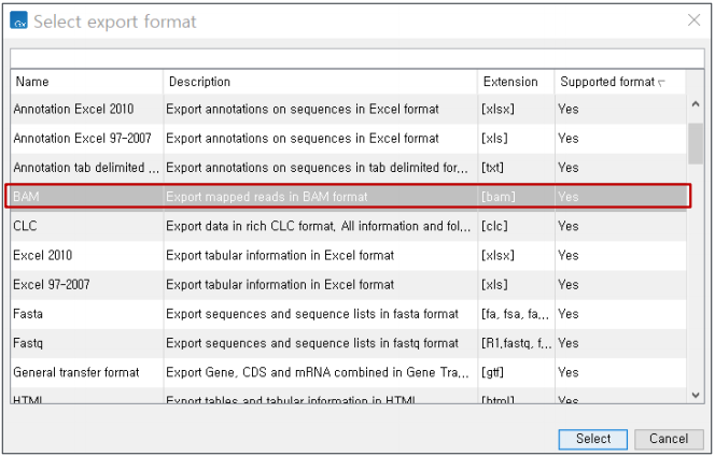Click the CLC app icon in title bar
Screen dimensions: 716x456
(18, 21)
